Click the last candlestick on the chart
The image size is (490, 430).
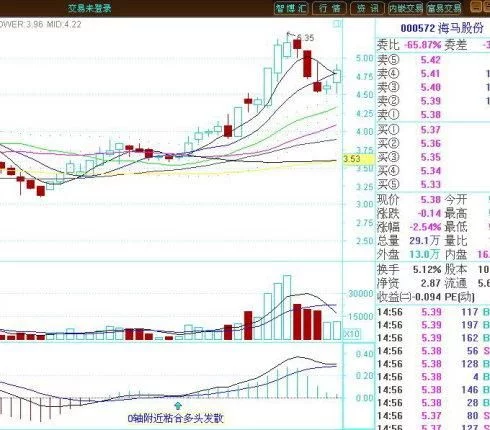337,78
